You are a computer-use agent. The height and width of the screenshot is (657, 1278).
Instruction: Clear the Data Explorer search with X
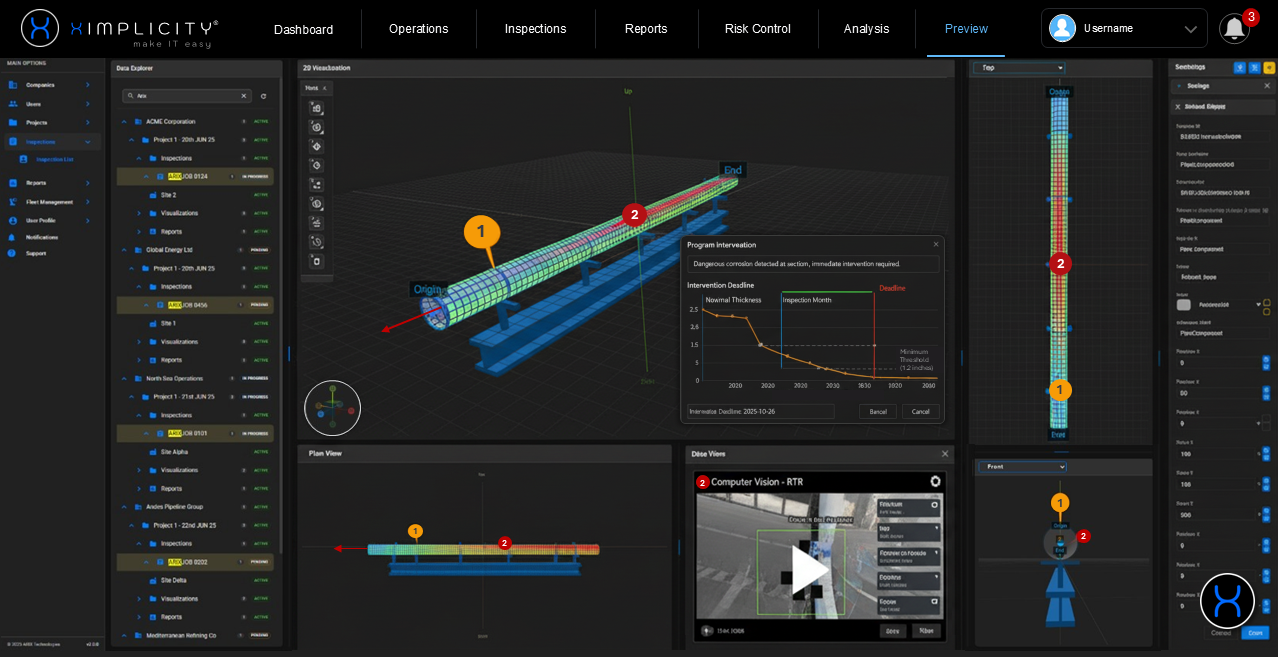pyautogui.click(x=244, y=96)
